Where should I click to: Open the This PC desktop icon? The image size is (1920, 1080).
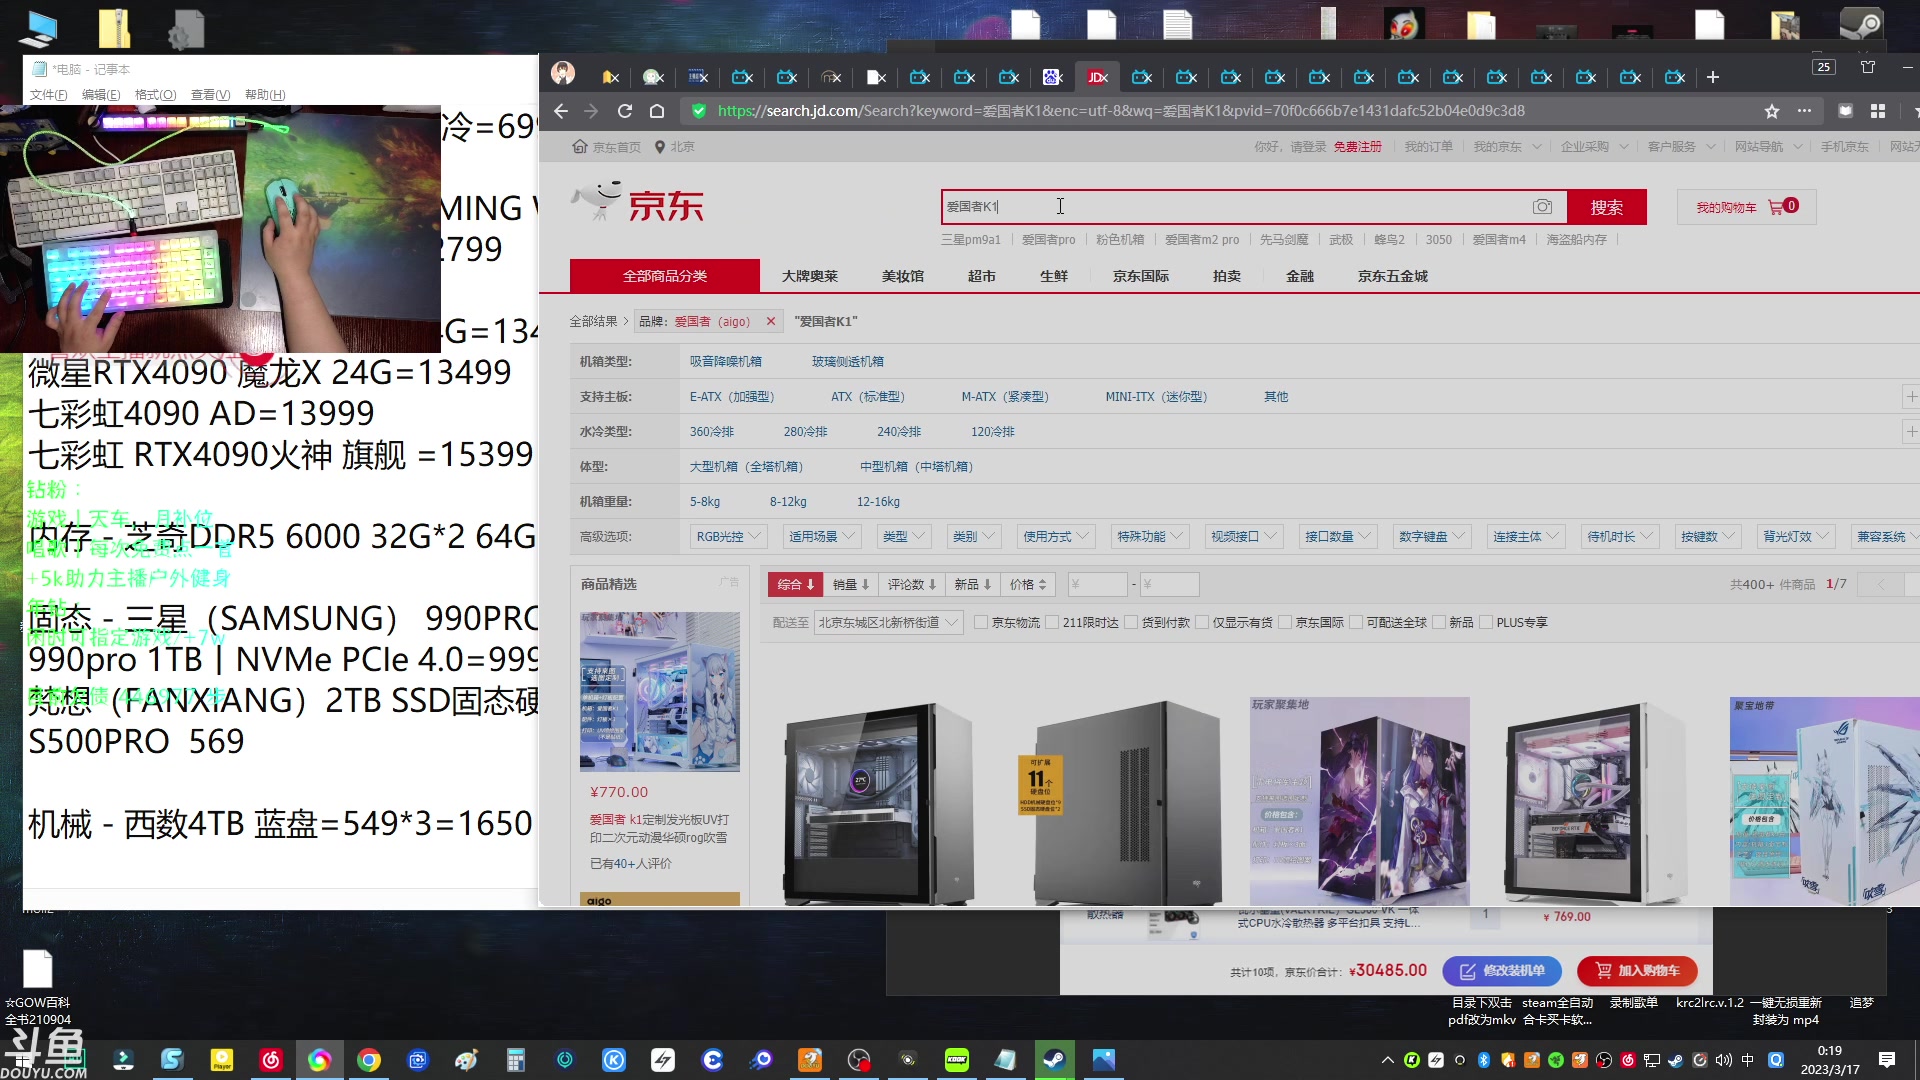[38, 28]
